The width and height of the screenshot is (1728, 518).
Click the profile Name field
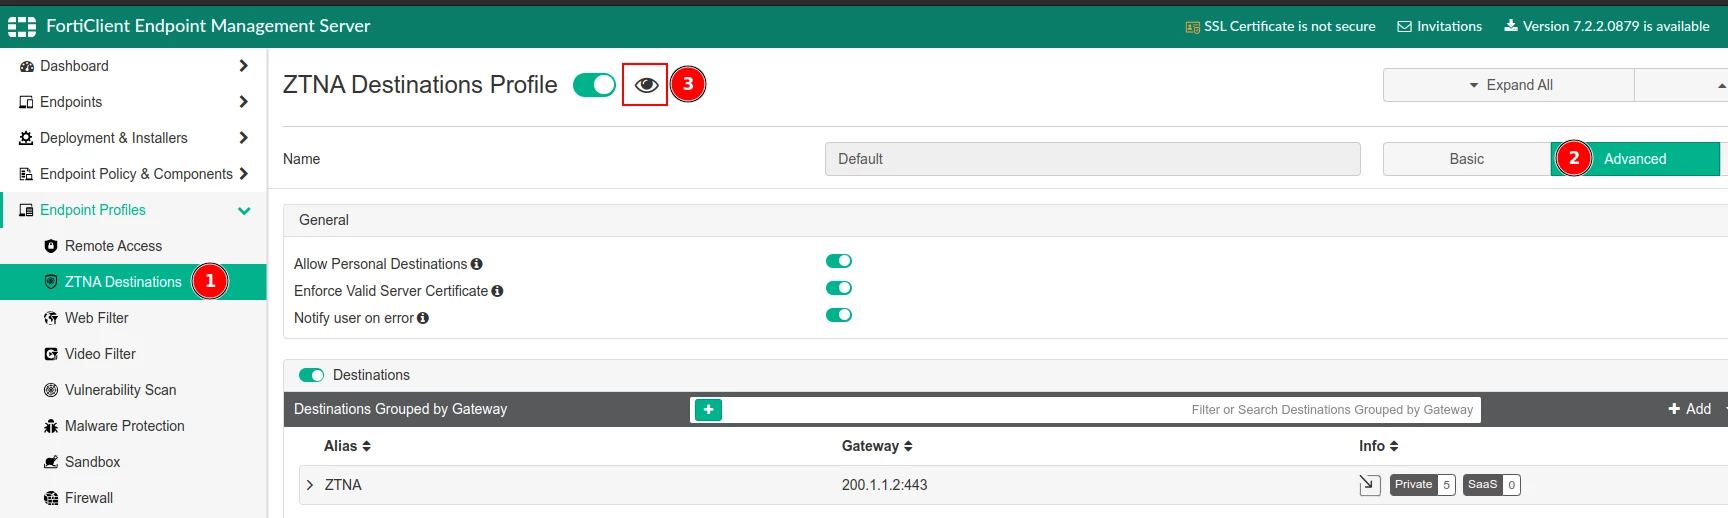1092,159
